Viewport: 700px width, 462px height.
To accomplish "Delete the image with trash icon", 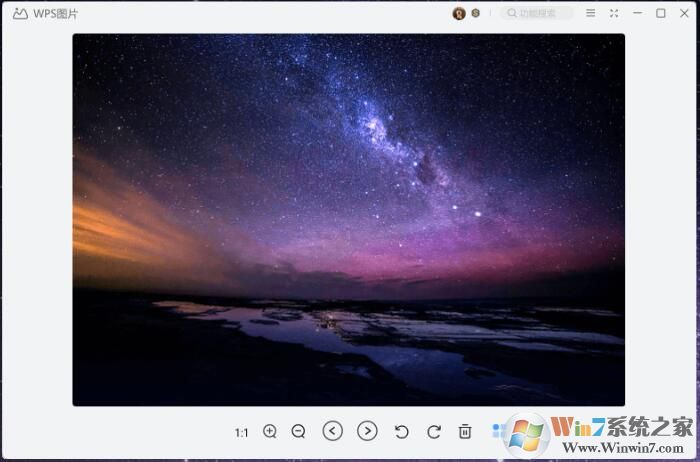I will point(465,431).
